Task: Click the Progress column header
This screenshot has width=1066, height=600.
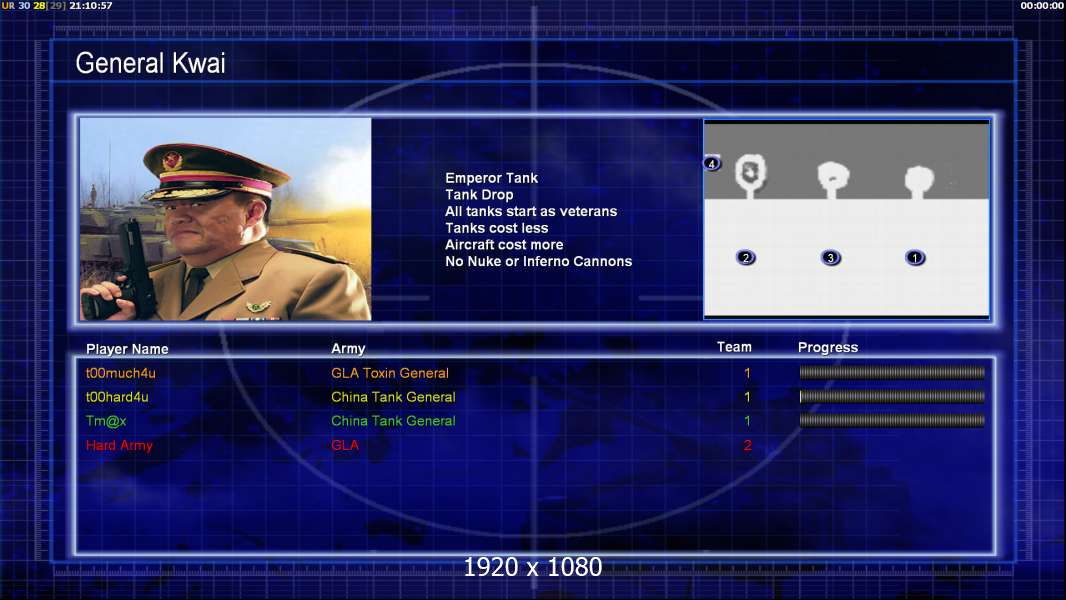Action: (x=827, y=348)
